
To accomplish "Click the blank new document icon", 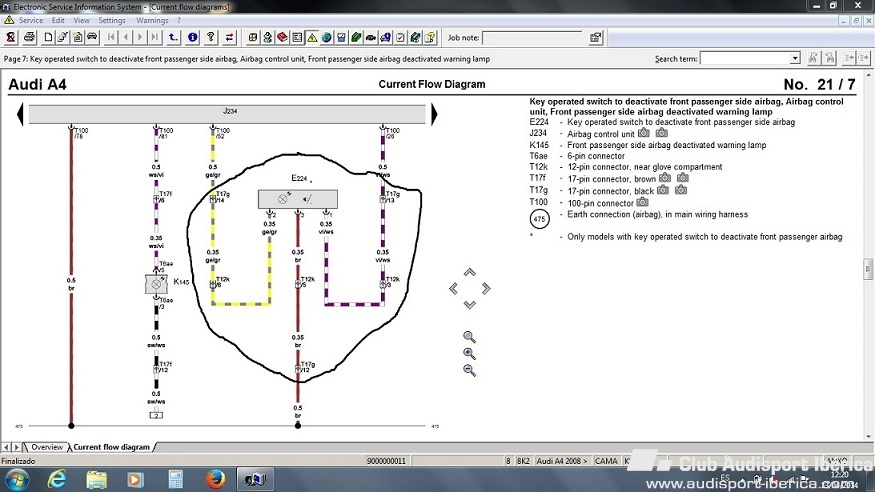I will click(48, 37).
